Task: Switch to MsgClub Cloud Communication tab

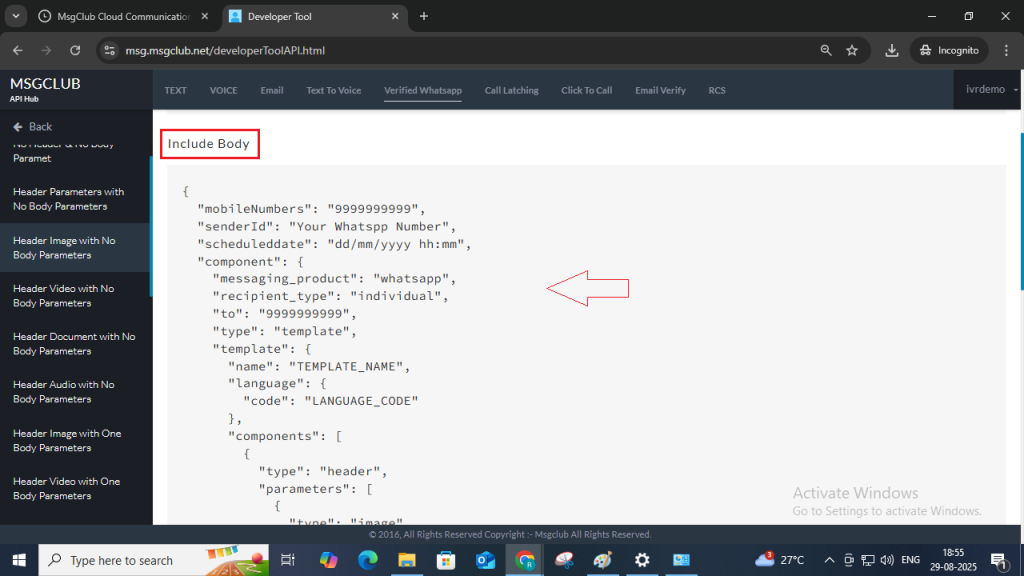Action: (x=123, y=16)
